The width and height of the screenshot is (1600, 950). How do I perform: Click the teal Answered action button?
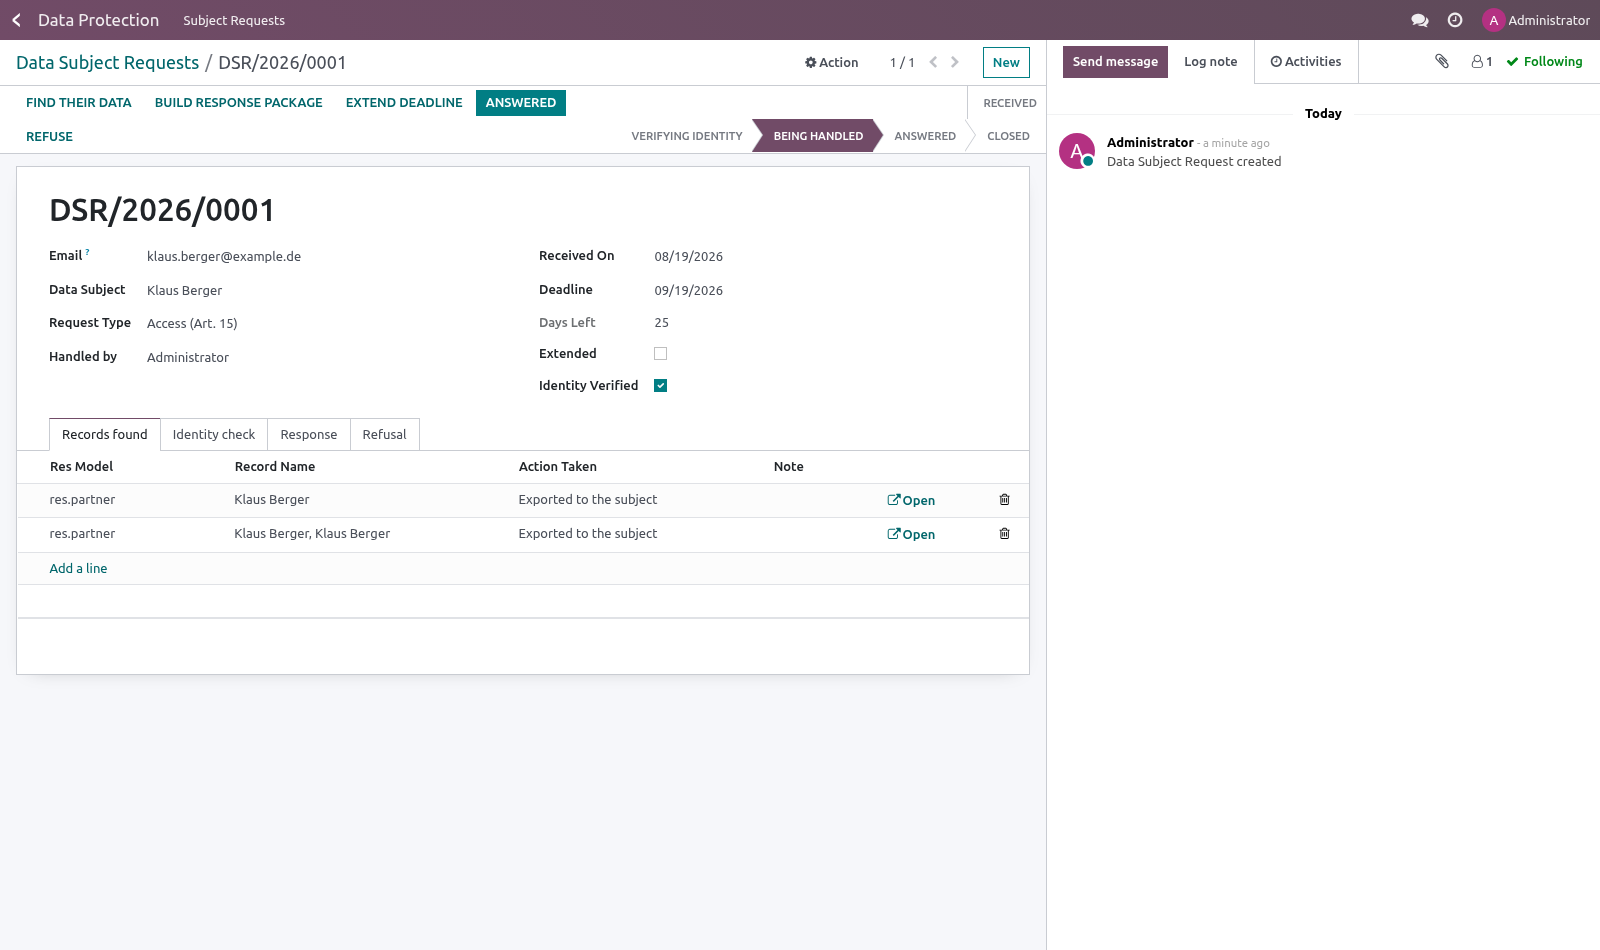(521, 103)
